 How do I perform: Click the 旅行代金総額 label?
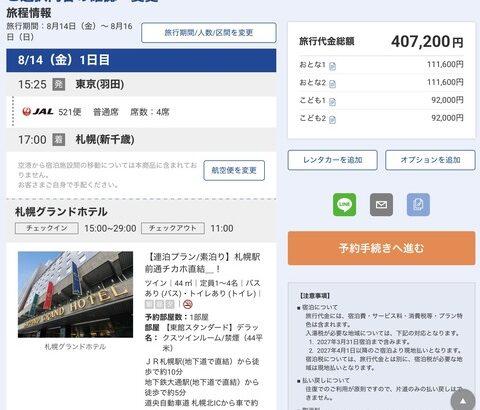pyautogui.click(x=327, y=42)
